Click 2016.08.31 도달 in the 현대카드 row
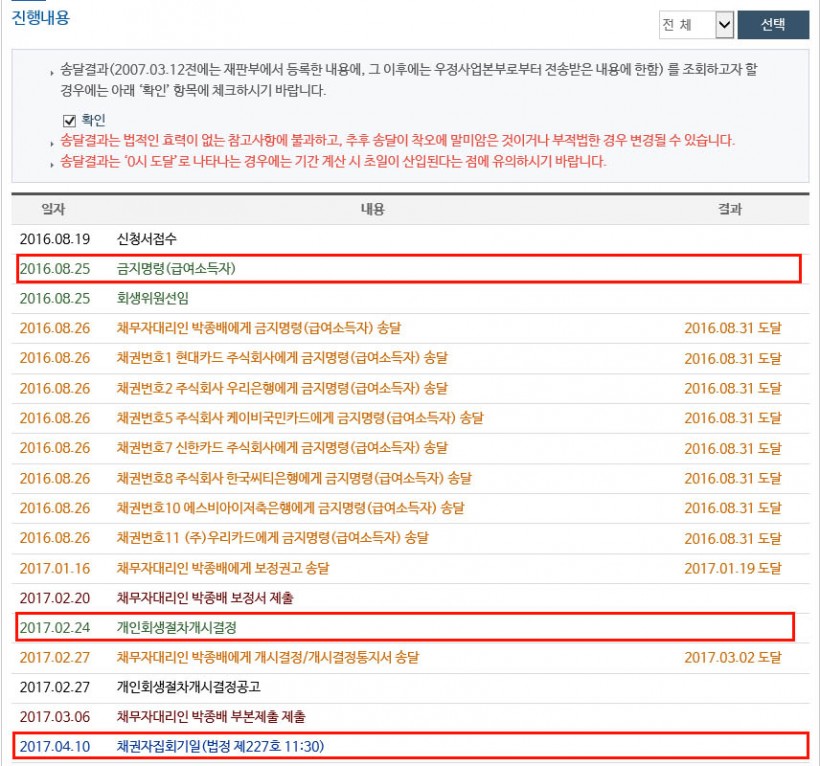 [733, 359]
